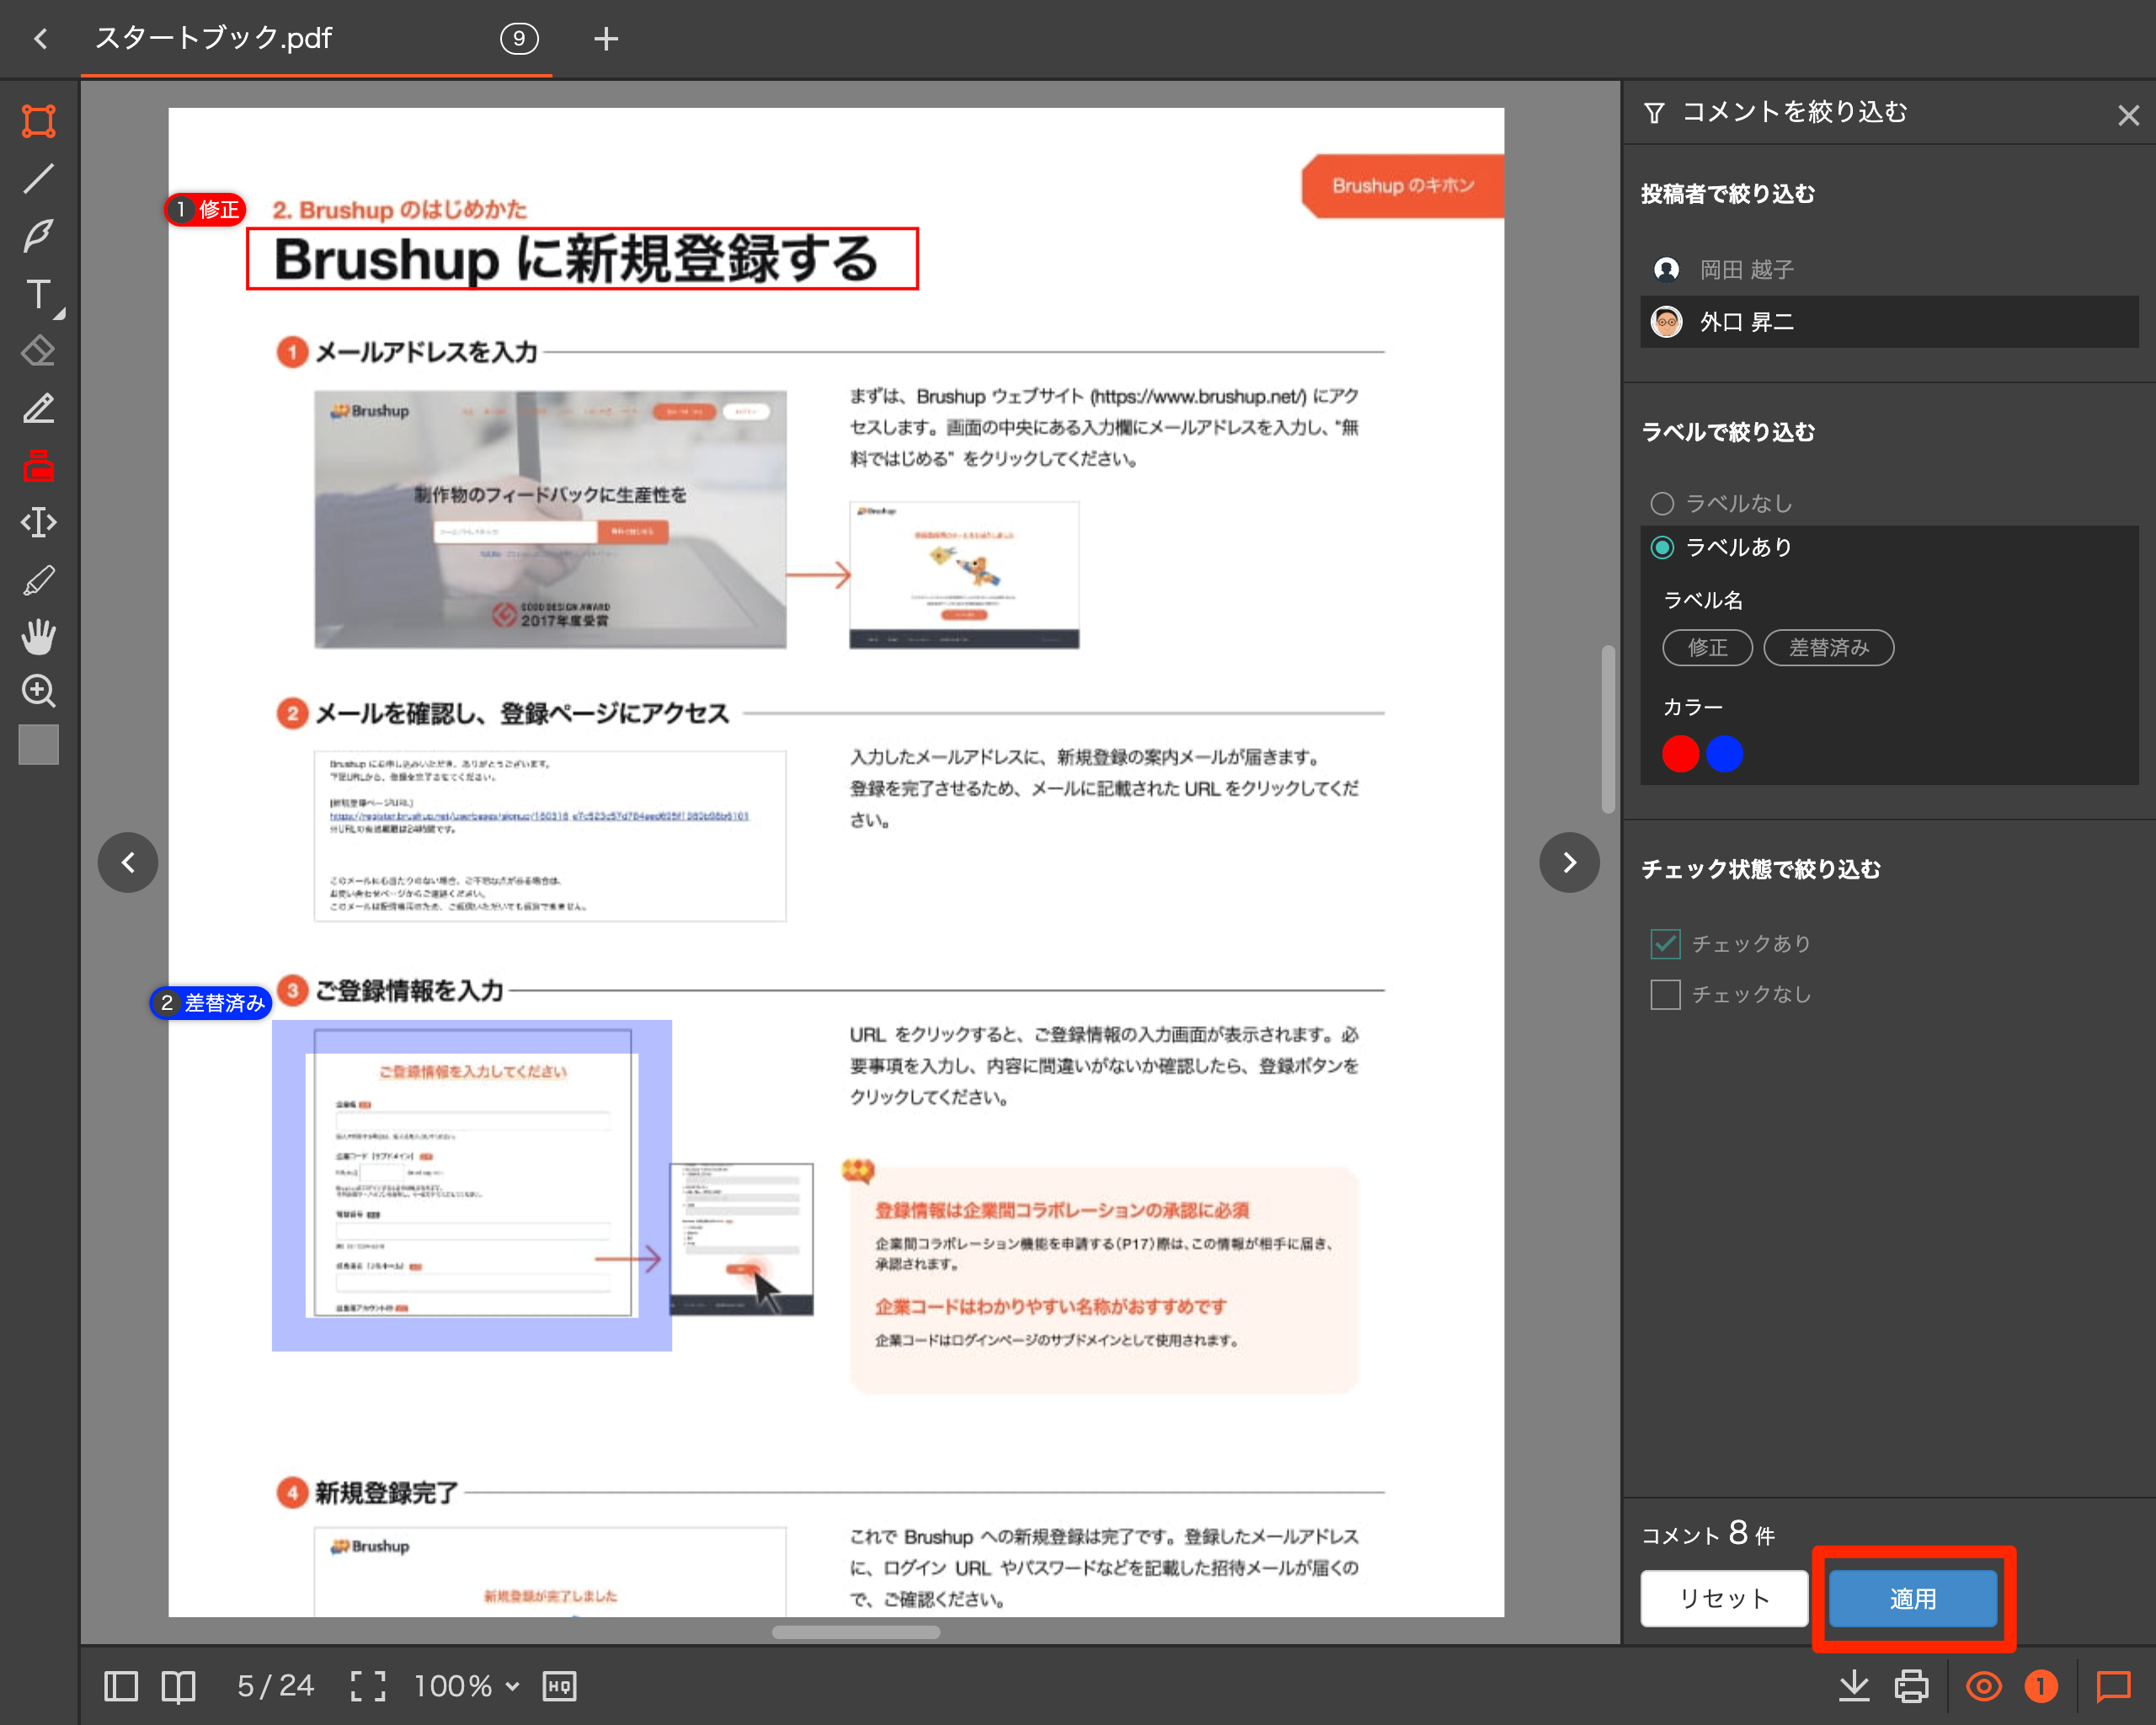The height and width of the screenshot is (1725, 2156).
Task: Select the pencil edit tool
Action: click(39, 408)
